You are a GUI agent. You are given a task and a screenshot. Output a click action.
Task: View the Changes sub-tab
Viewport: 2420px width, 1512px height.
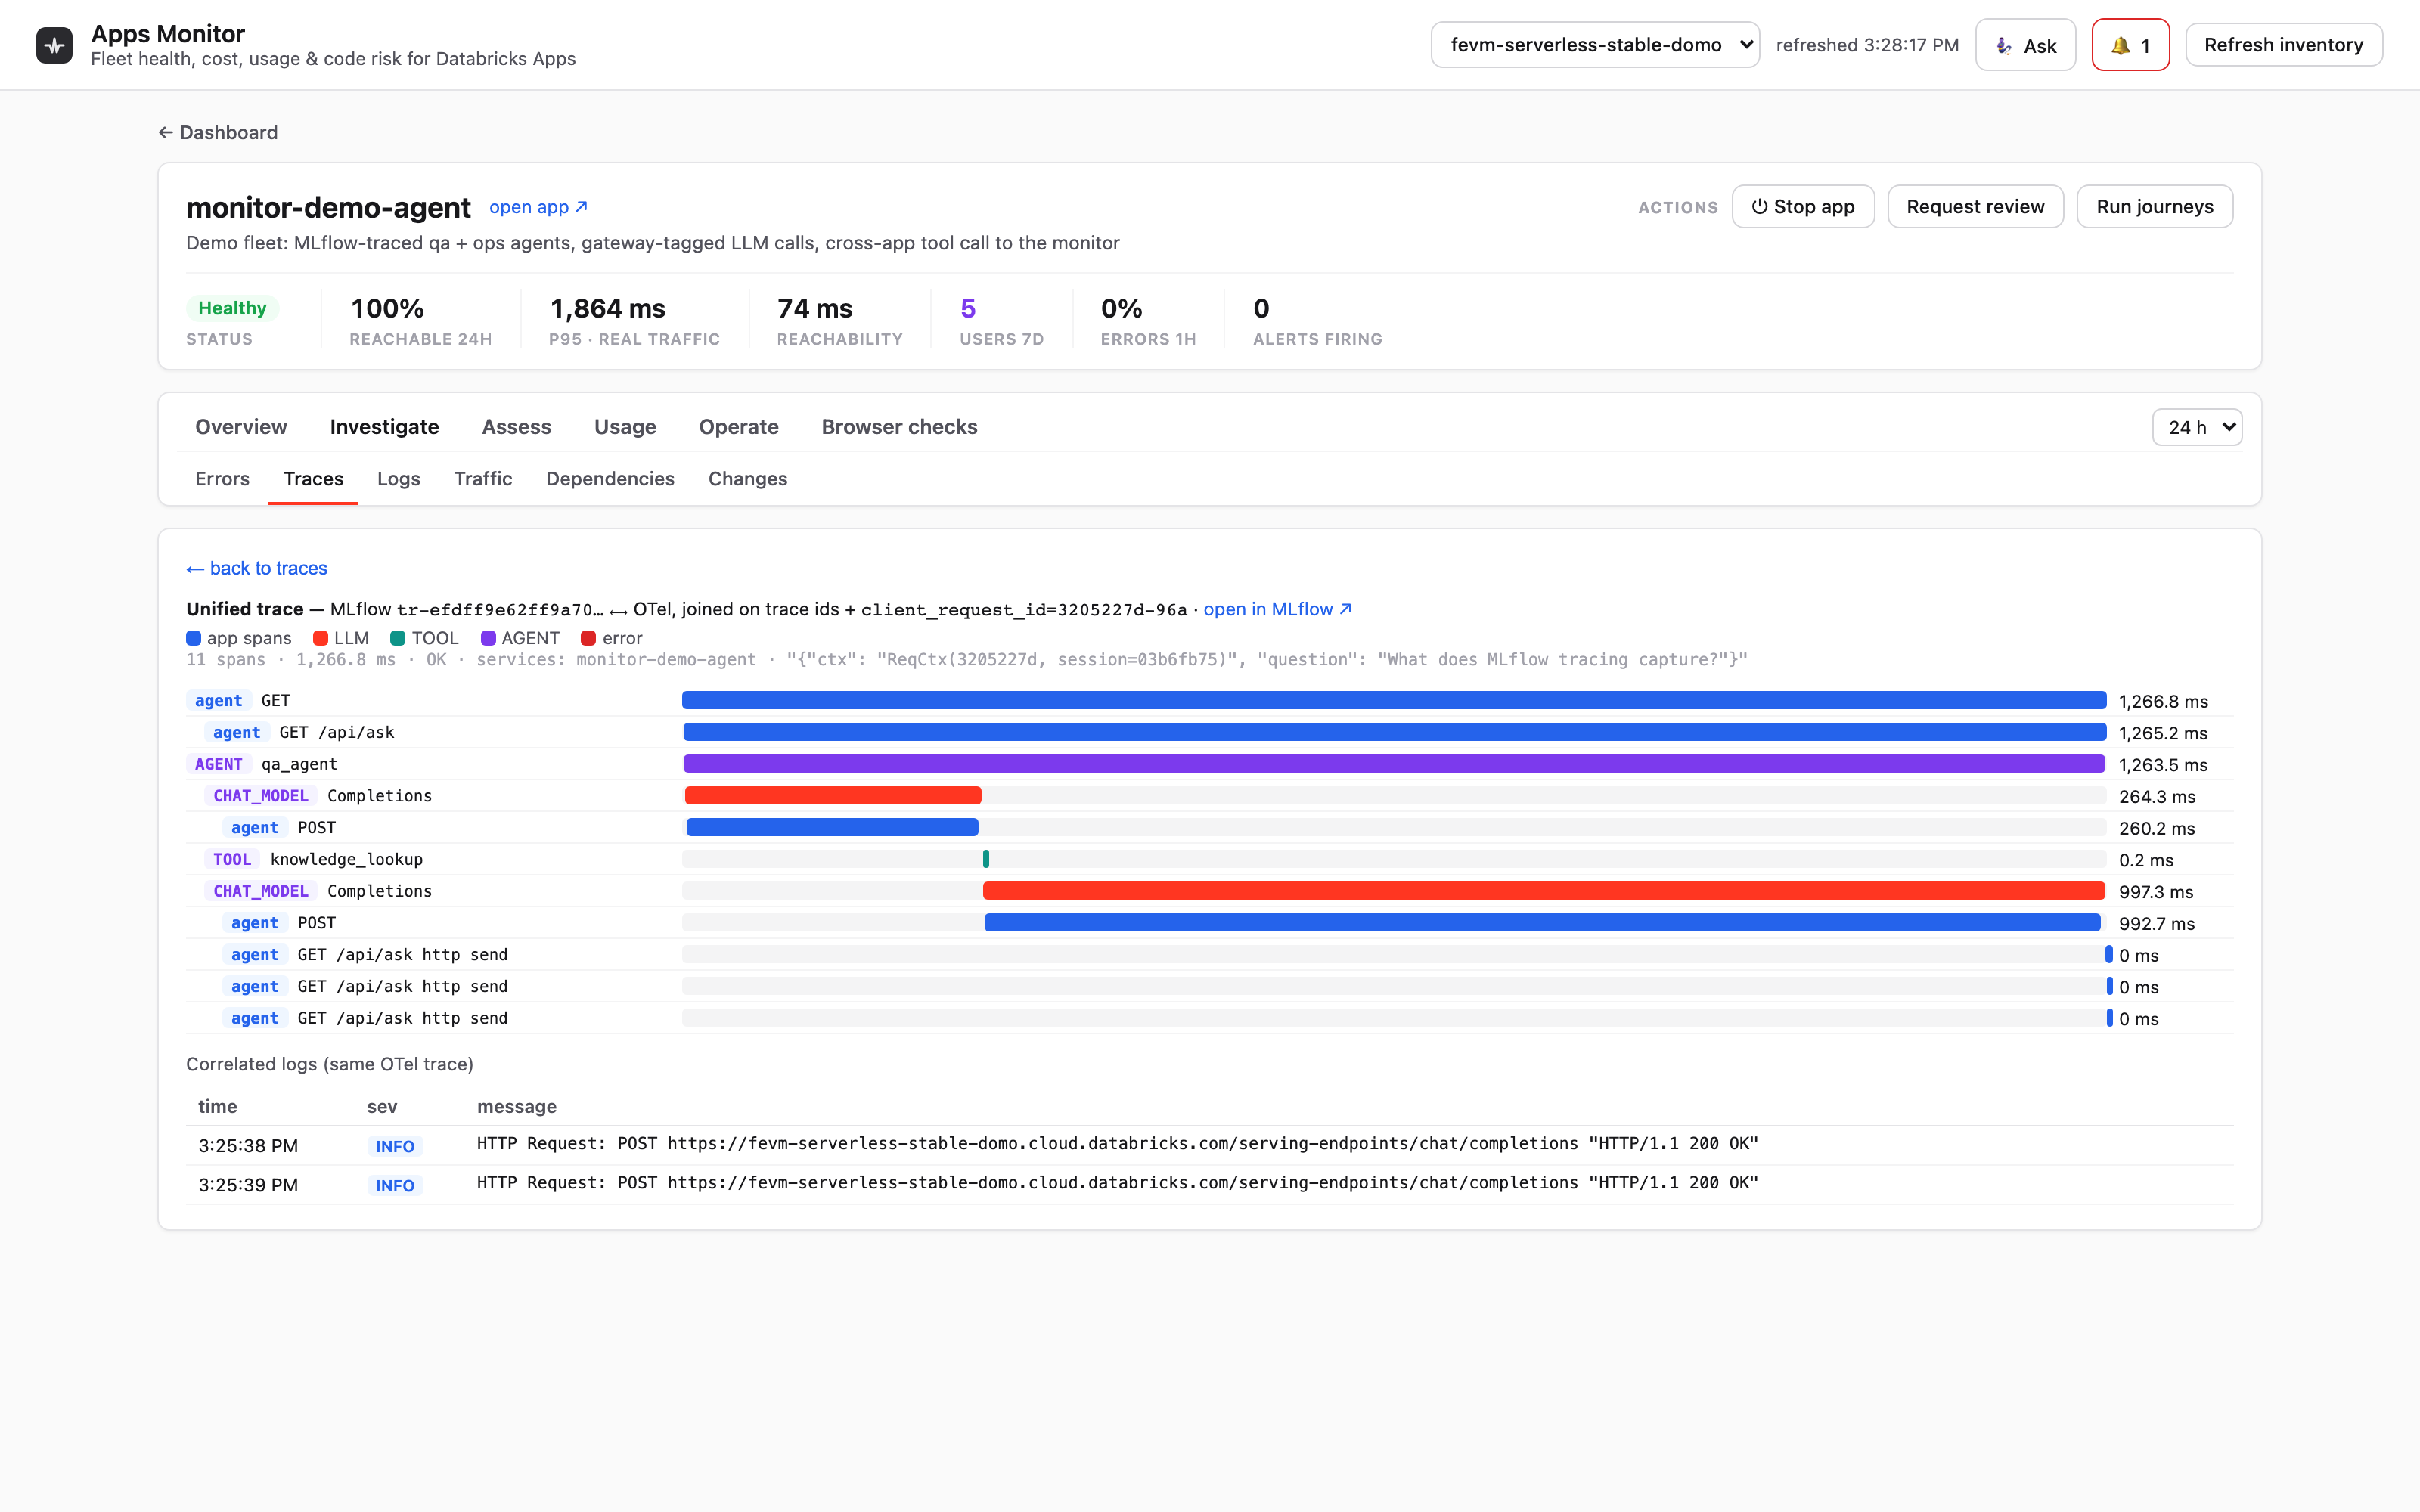[x=747, y=479]
